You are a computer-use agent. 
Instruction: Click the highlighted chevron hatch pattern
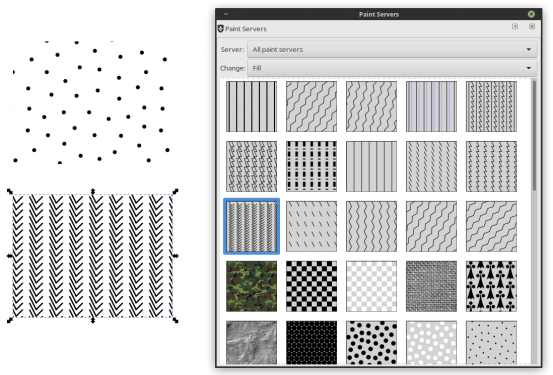point(251,226)
